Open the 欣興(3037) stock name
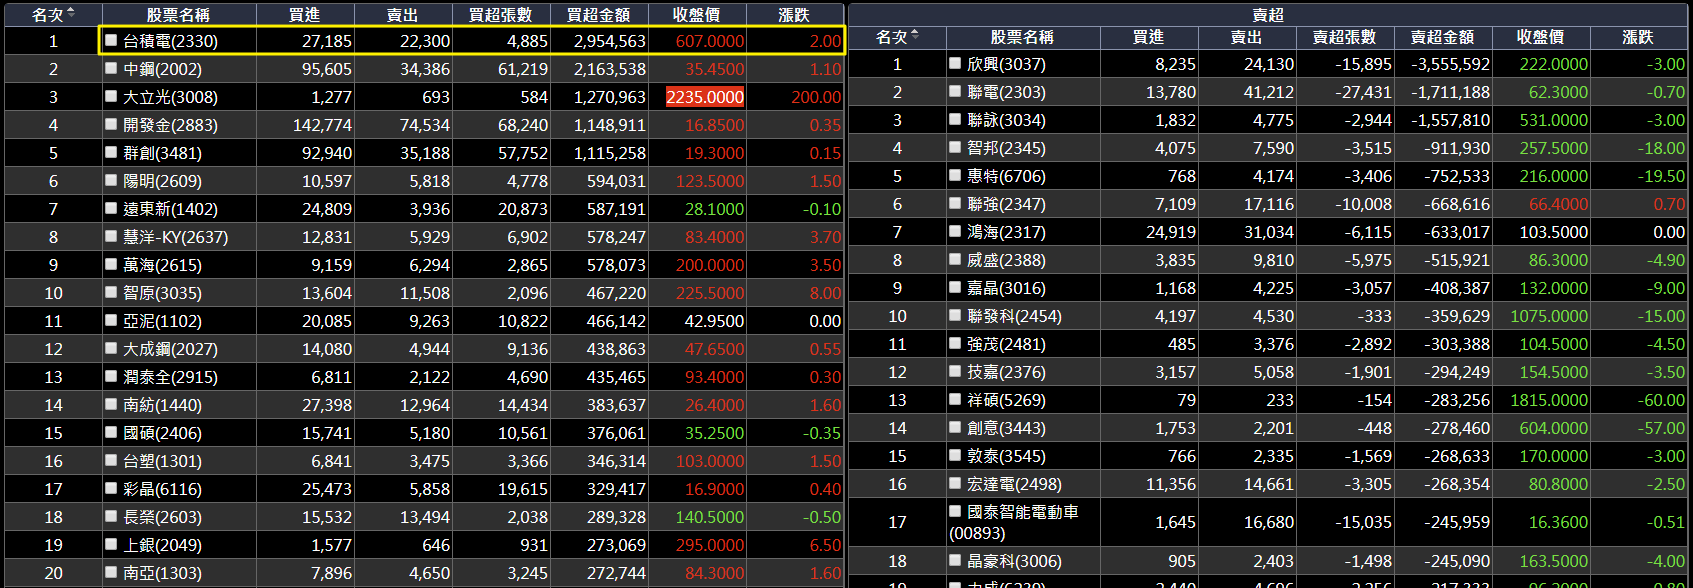 pos(1006,64)
